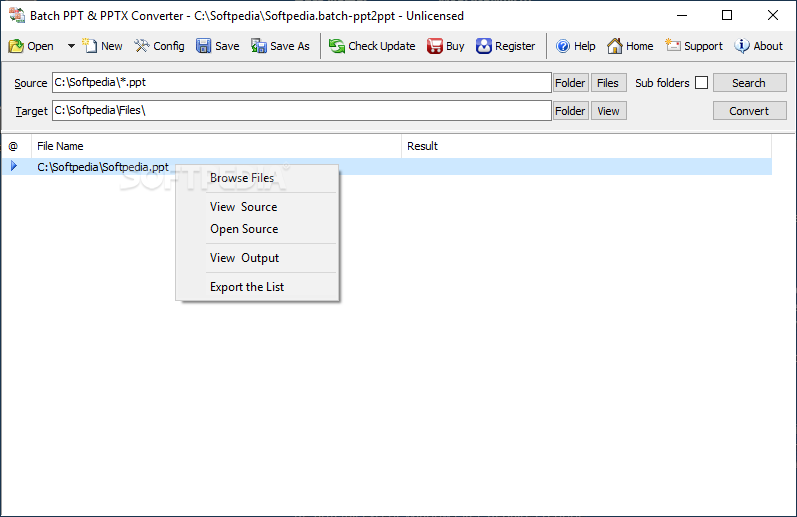Expand the Open dropdown arrow
Screen dimensions: 797x517
click(71, 46)
